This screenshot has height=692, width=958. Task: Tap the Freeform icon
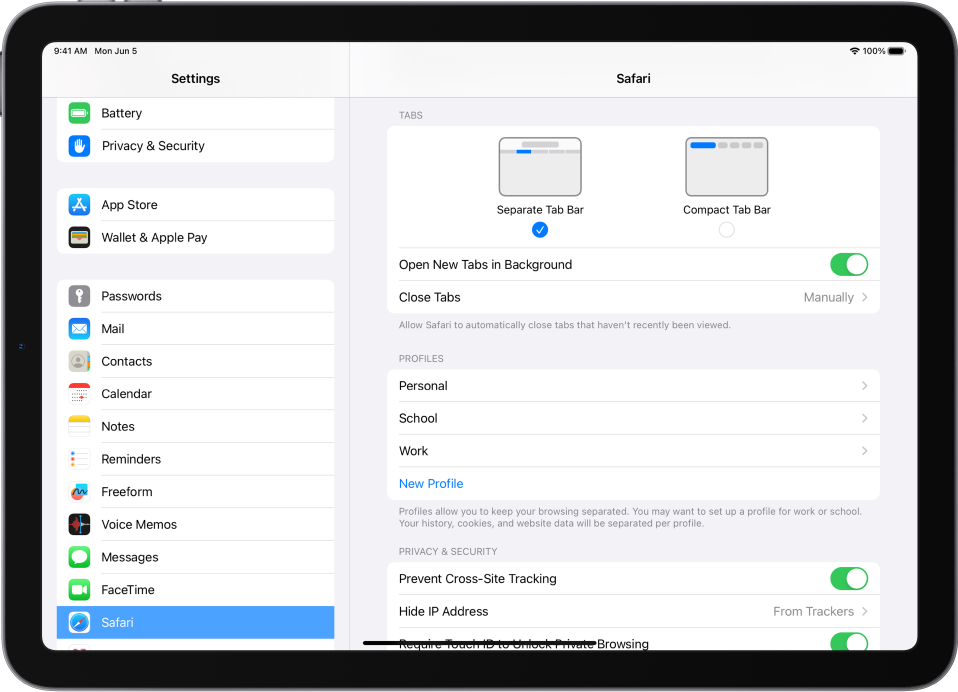click(x=79, y=492)
